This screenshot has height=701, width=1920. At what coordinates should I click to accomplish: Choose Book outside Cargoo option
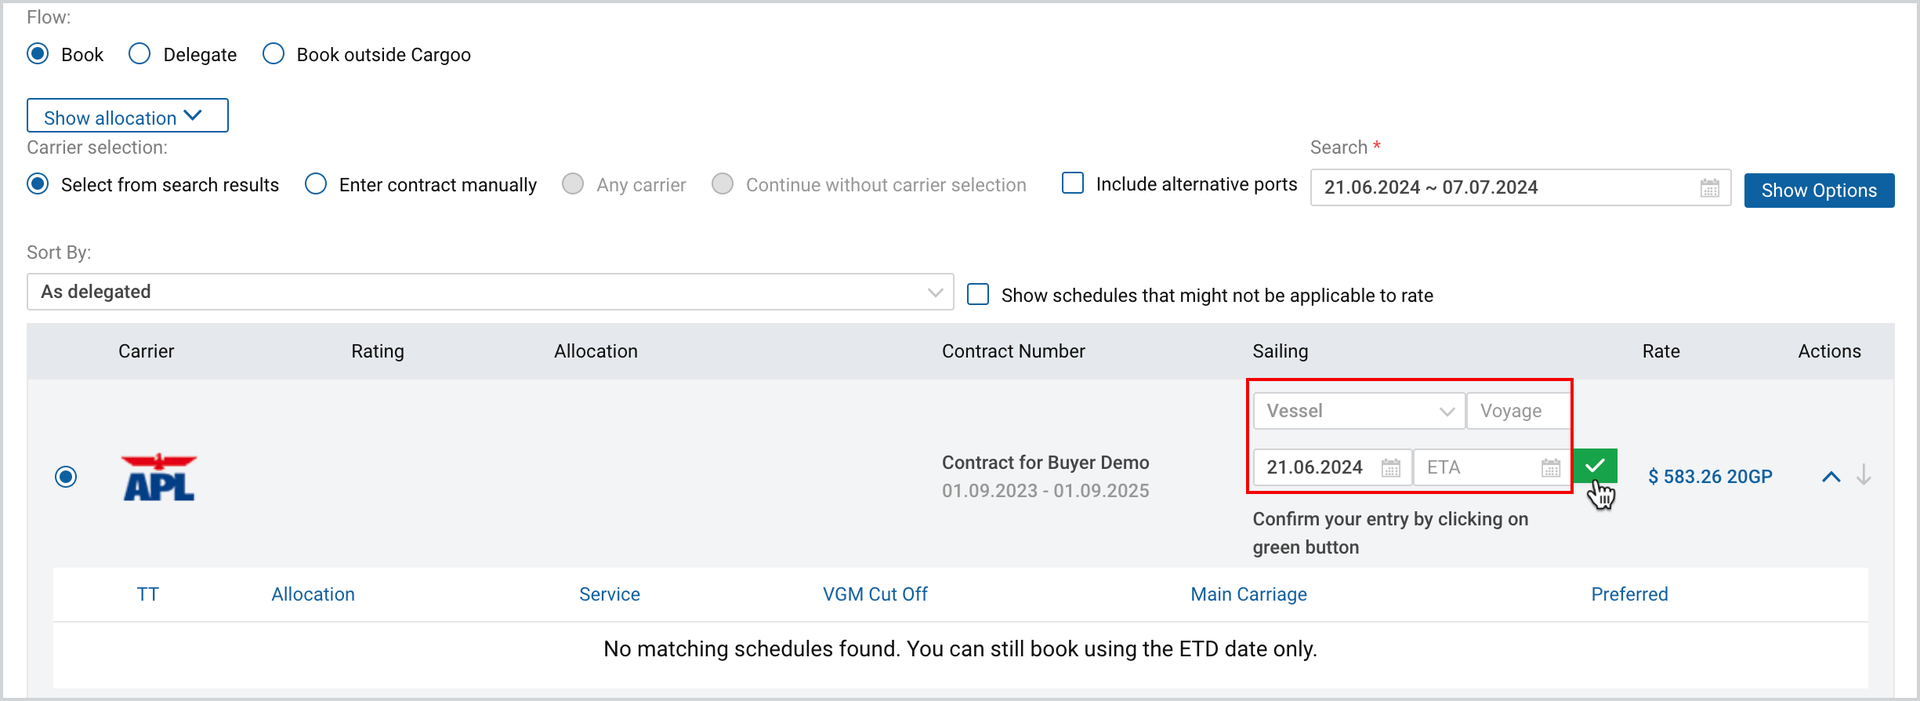[273, 54]
